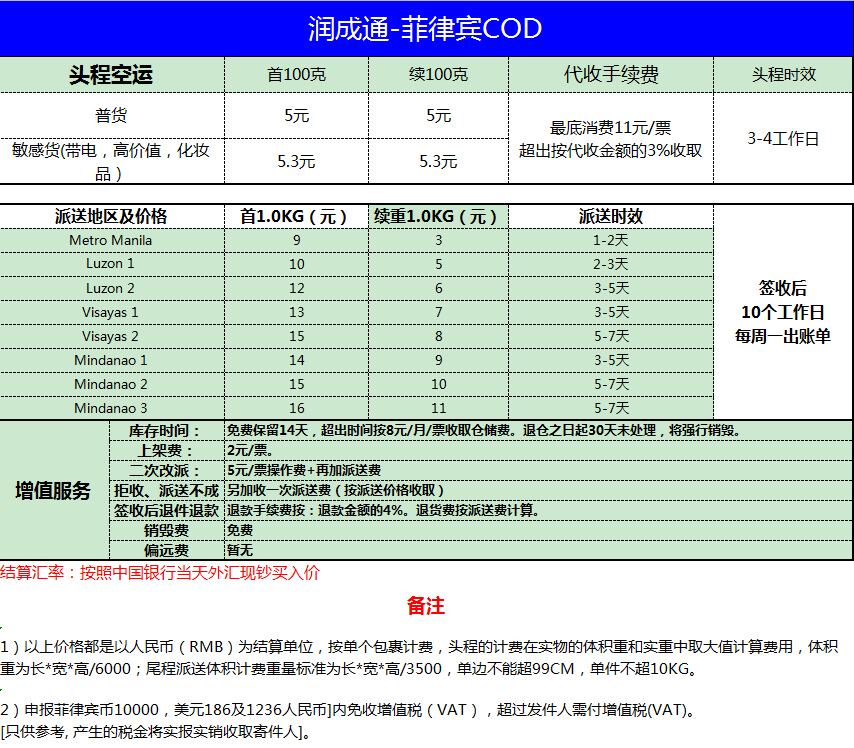Click 5.3元 under 续100克 for 敏感货
This screenshot has width=854, height=748.
coord(438,161)
